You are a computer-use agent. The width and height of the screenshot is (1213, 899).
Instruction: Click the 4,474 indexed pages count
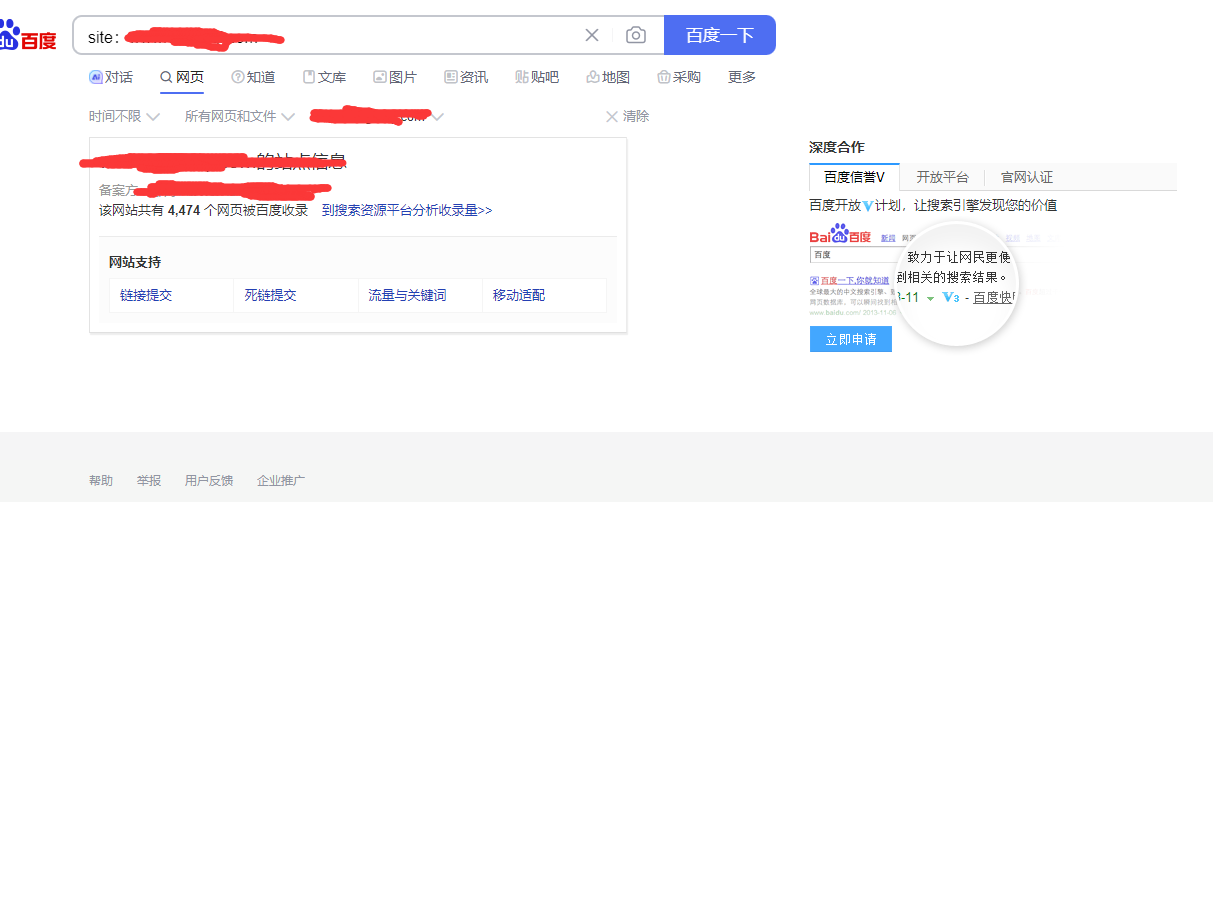coord(184,210)
